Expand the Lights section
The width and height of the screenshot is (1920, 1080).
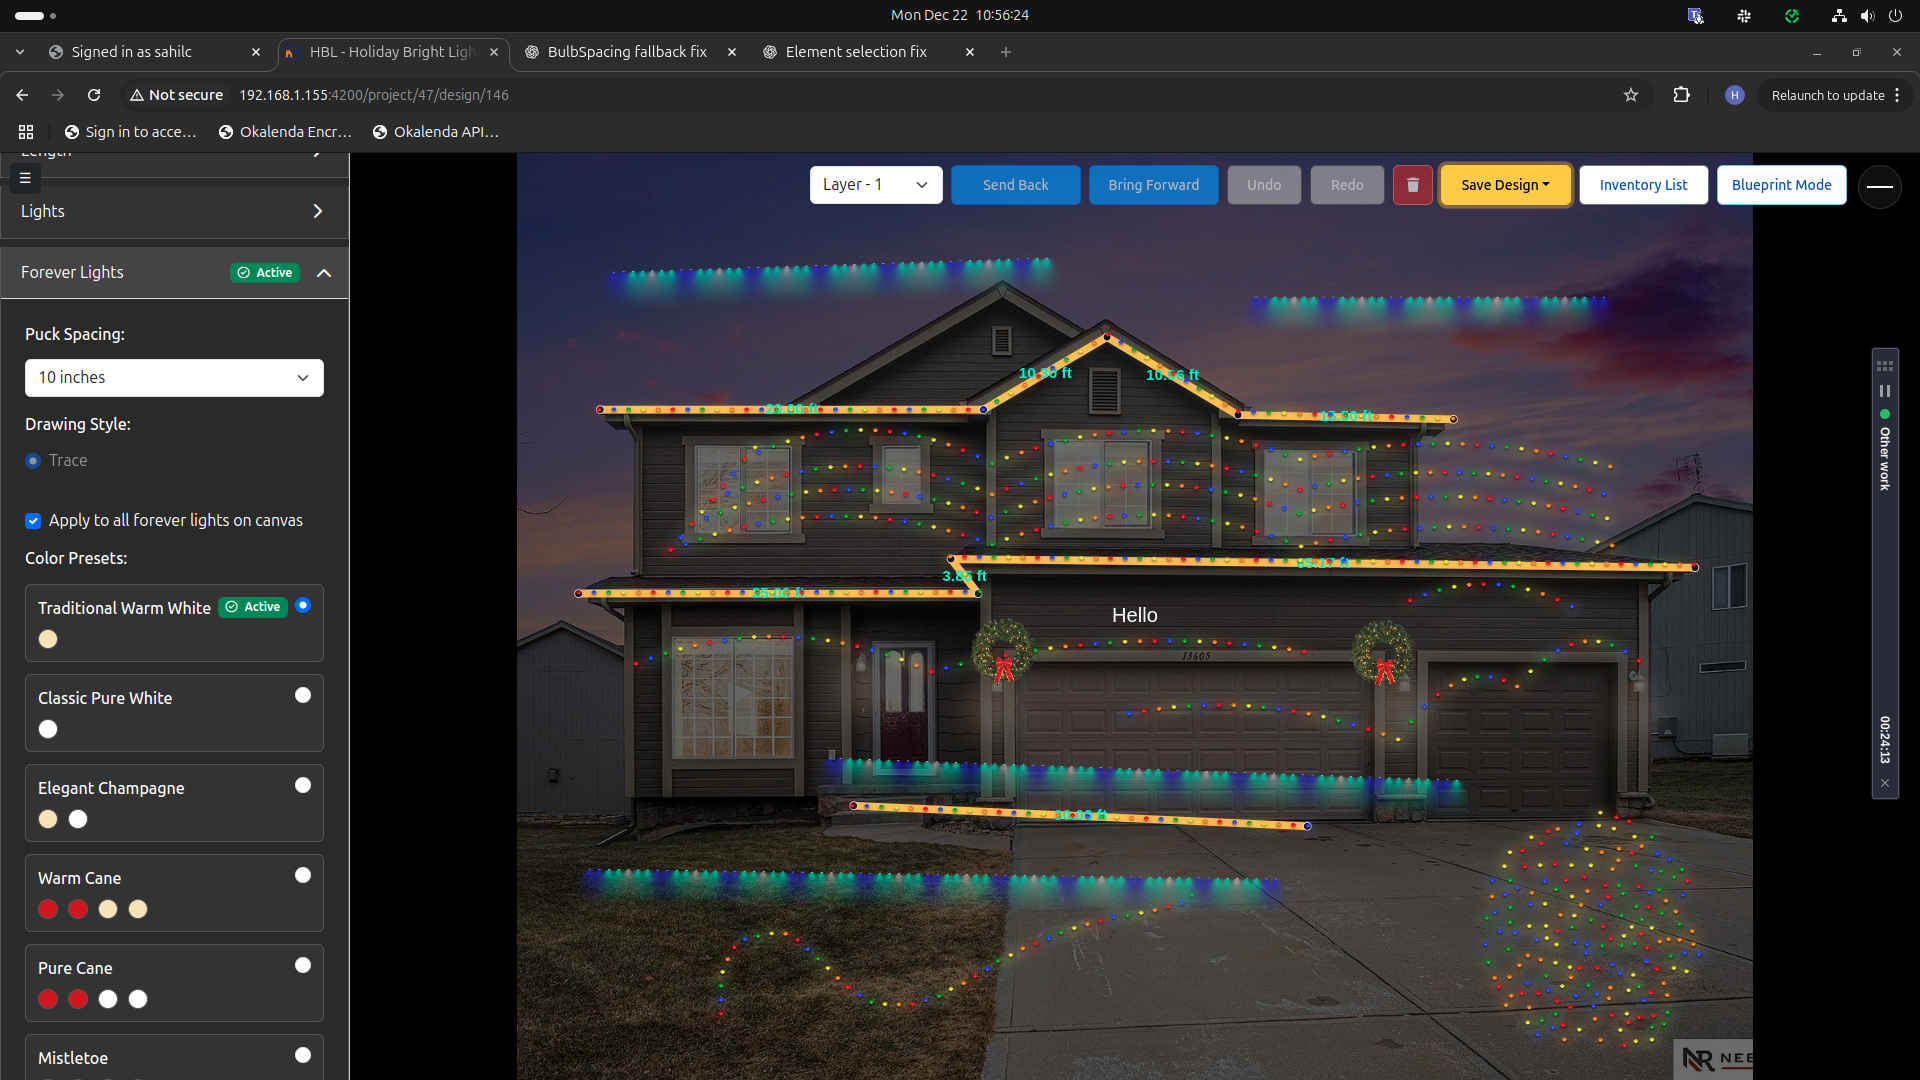pyautogui.click(x=317, y=212)
